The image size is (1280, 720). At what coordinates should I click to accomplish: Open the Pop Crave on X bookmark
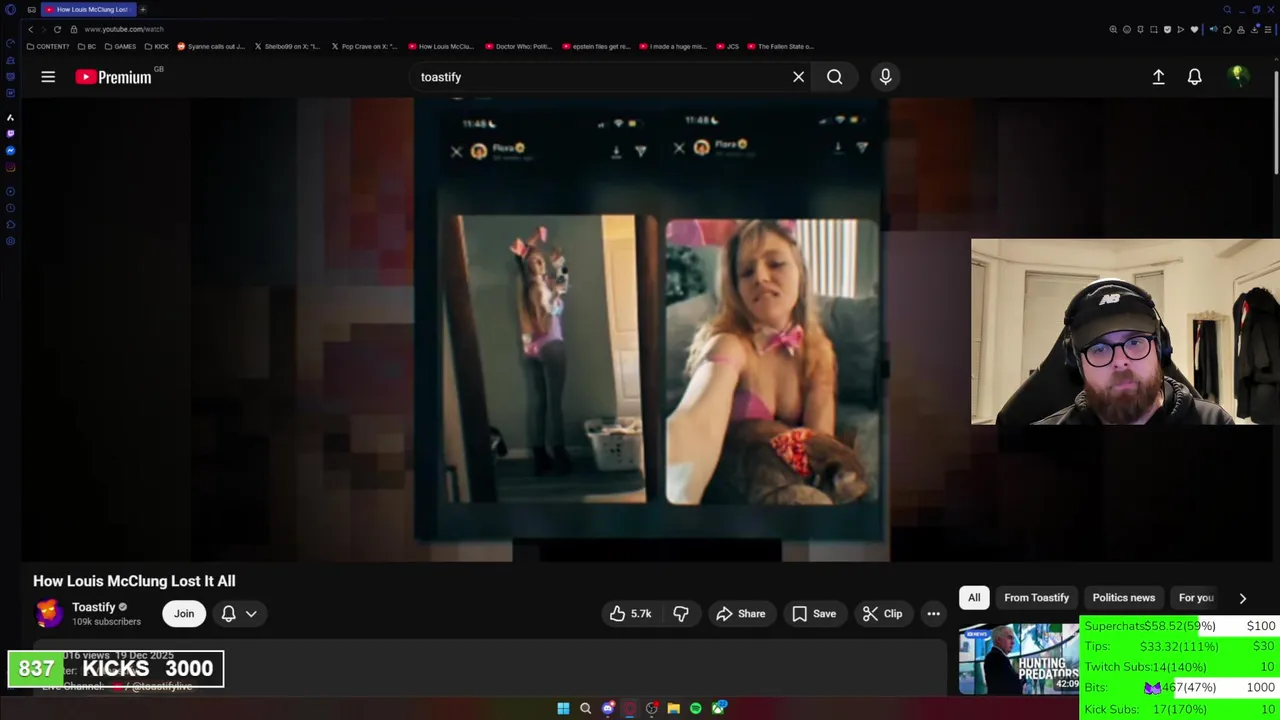[364, 46]
